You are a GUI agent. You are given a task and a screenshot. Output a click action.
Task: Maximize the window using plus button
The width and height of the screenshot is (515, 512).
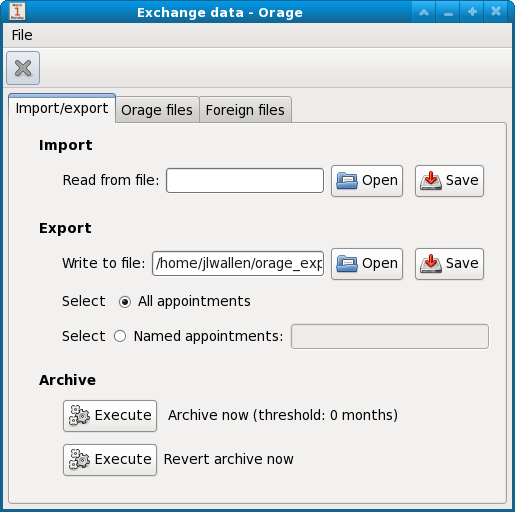point(472,12)
